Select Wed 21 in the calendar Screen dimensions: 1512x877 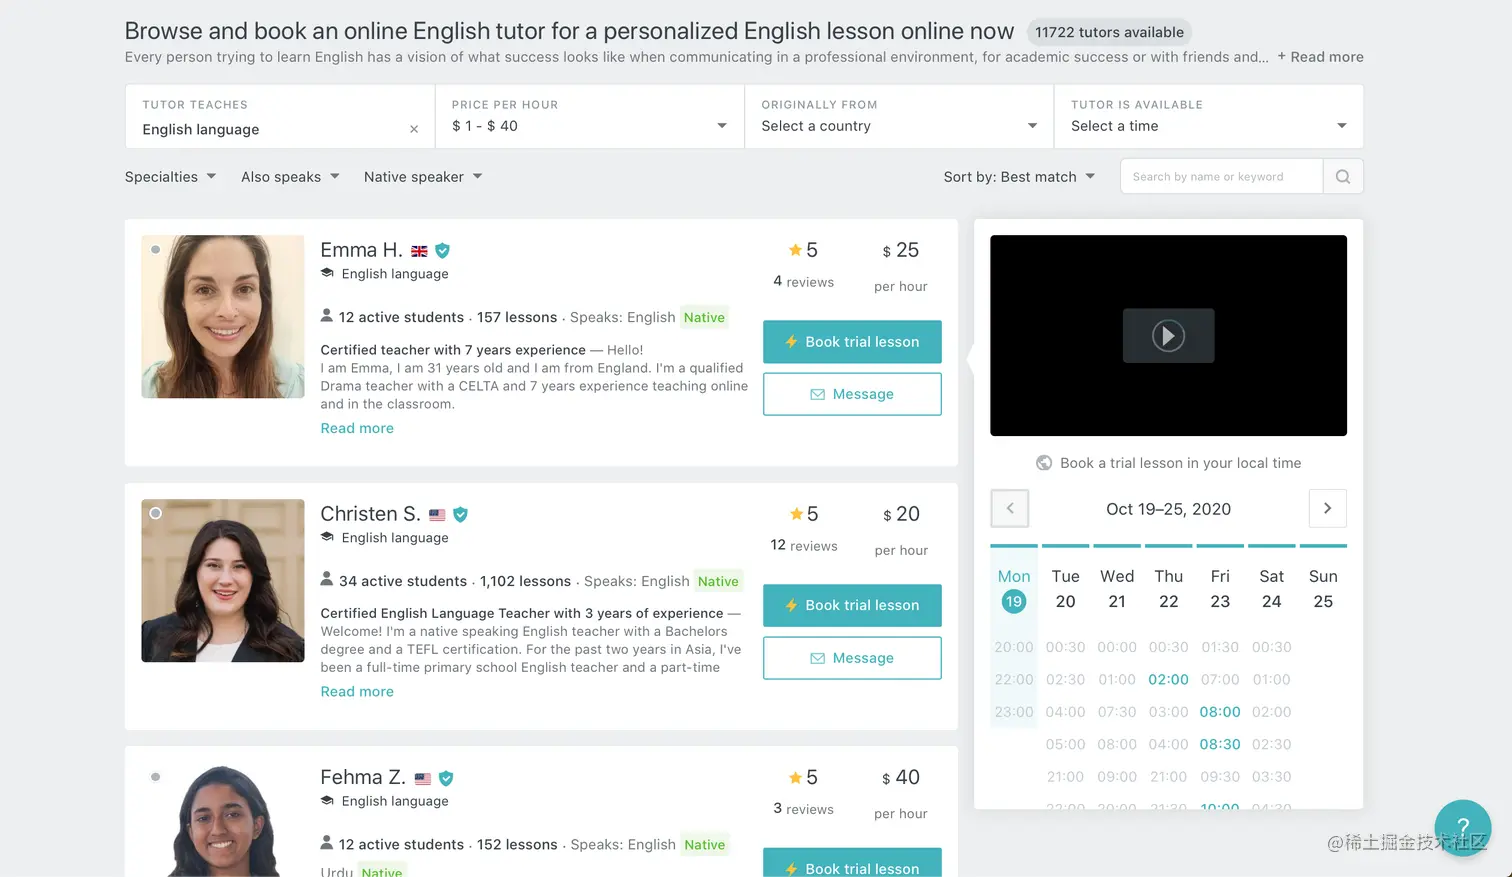pos(1117,589)
